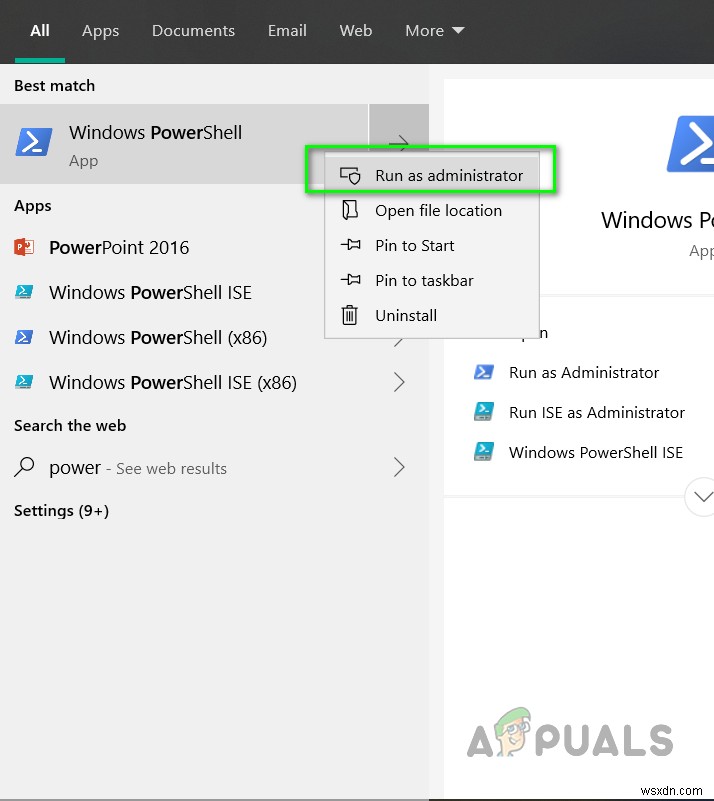Expand preview actions with the round chevron
This screenshot has width=714, height=801.
tap(703, 497)
